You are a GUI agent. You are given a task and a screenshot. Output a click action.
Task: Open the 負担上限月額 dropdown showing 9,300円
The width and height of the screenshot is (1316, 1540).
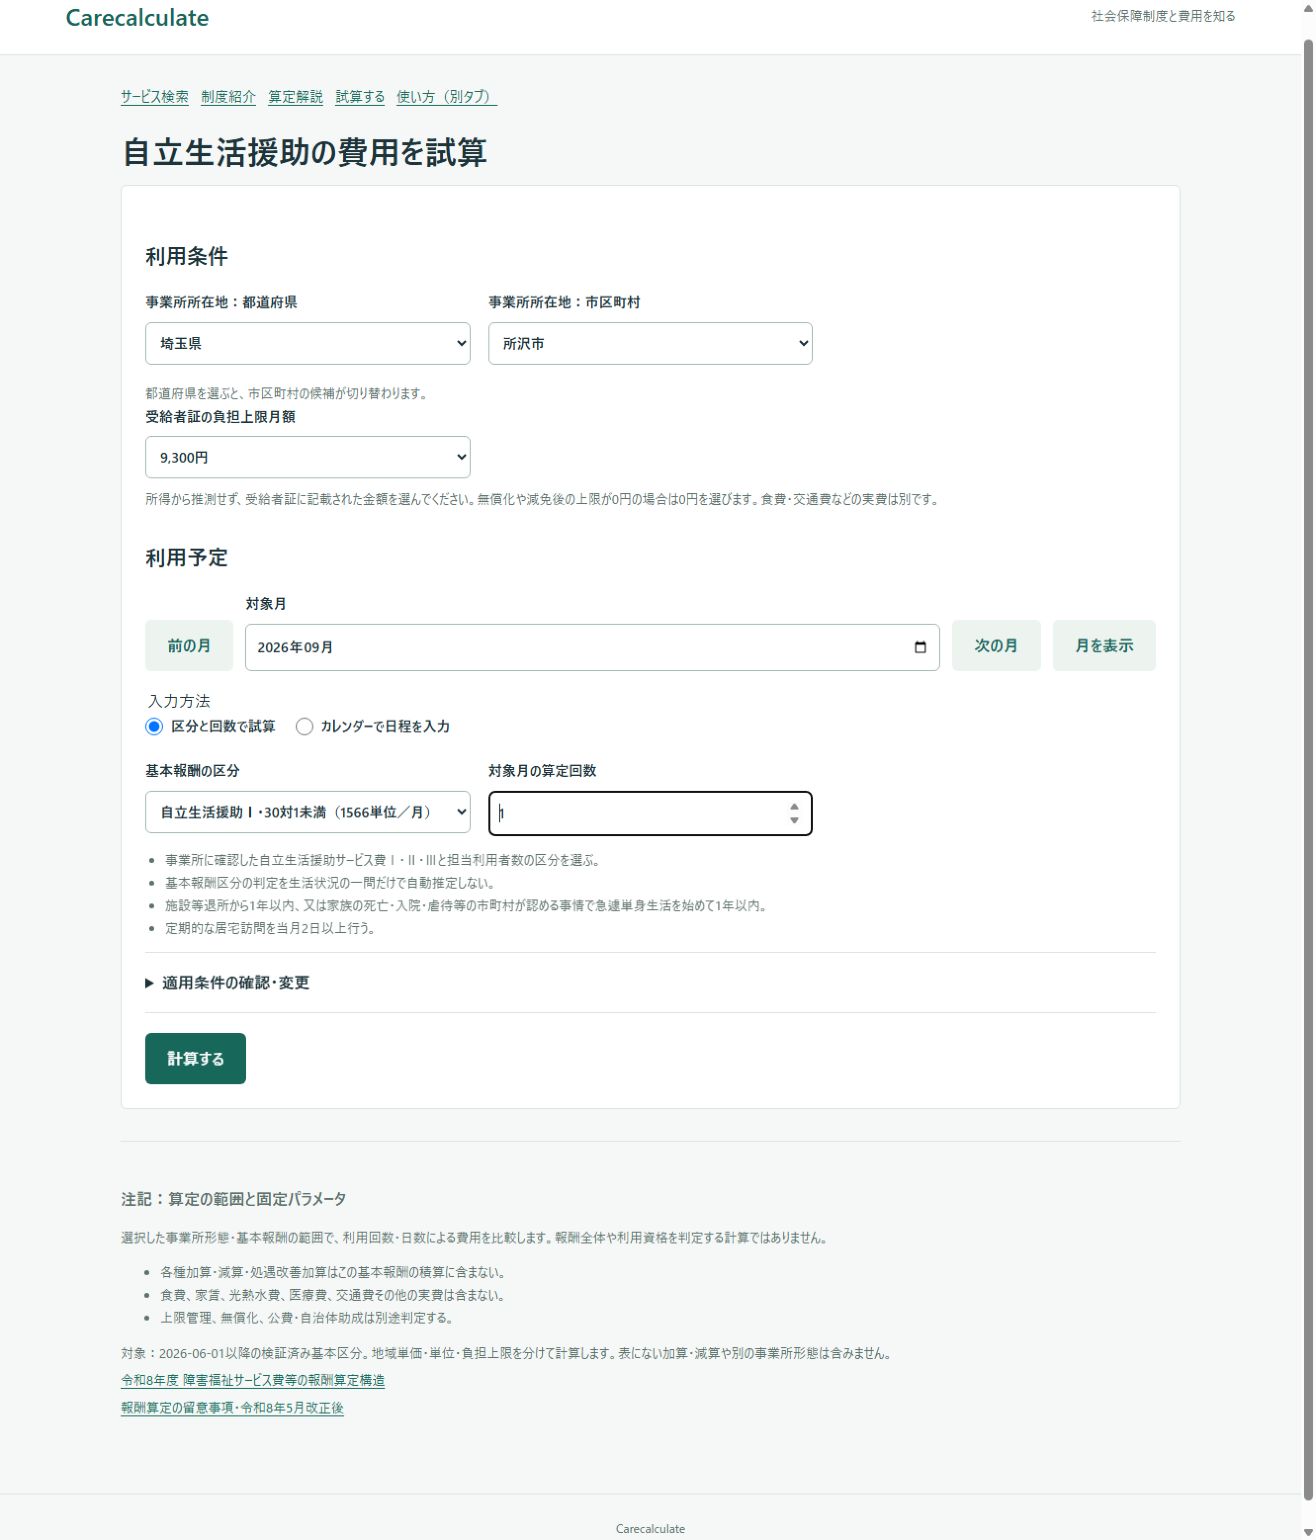point(308,457)
